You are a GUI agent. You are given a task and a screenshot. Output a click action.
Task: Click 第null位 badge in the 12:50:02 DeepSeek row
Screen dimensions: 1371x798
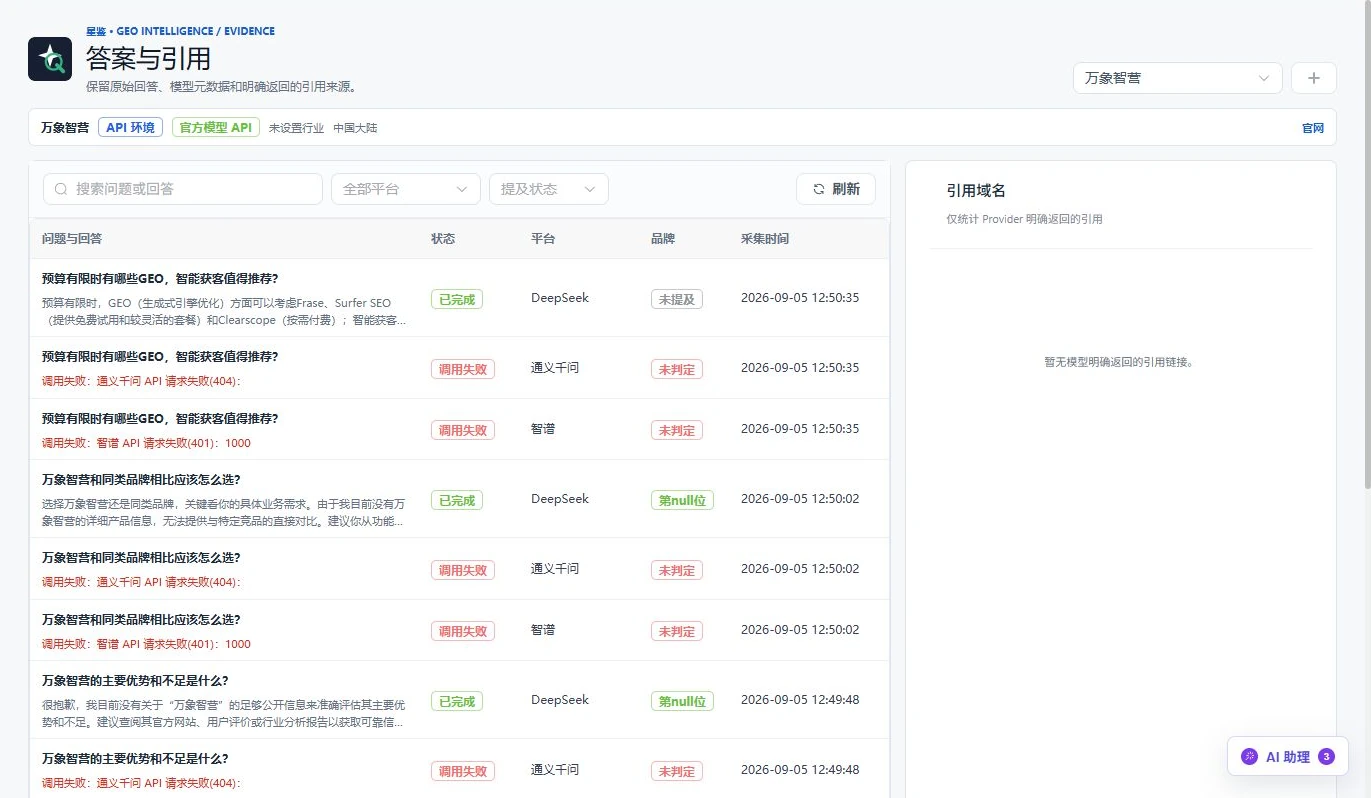point(682,501)
